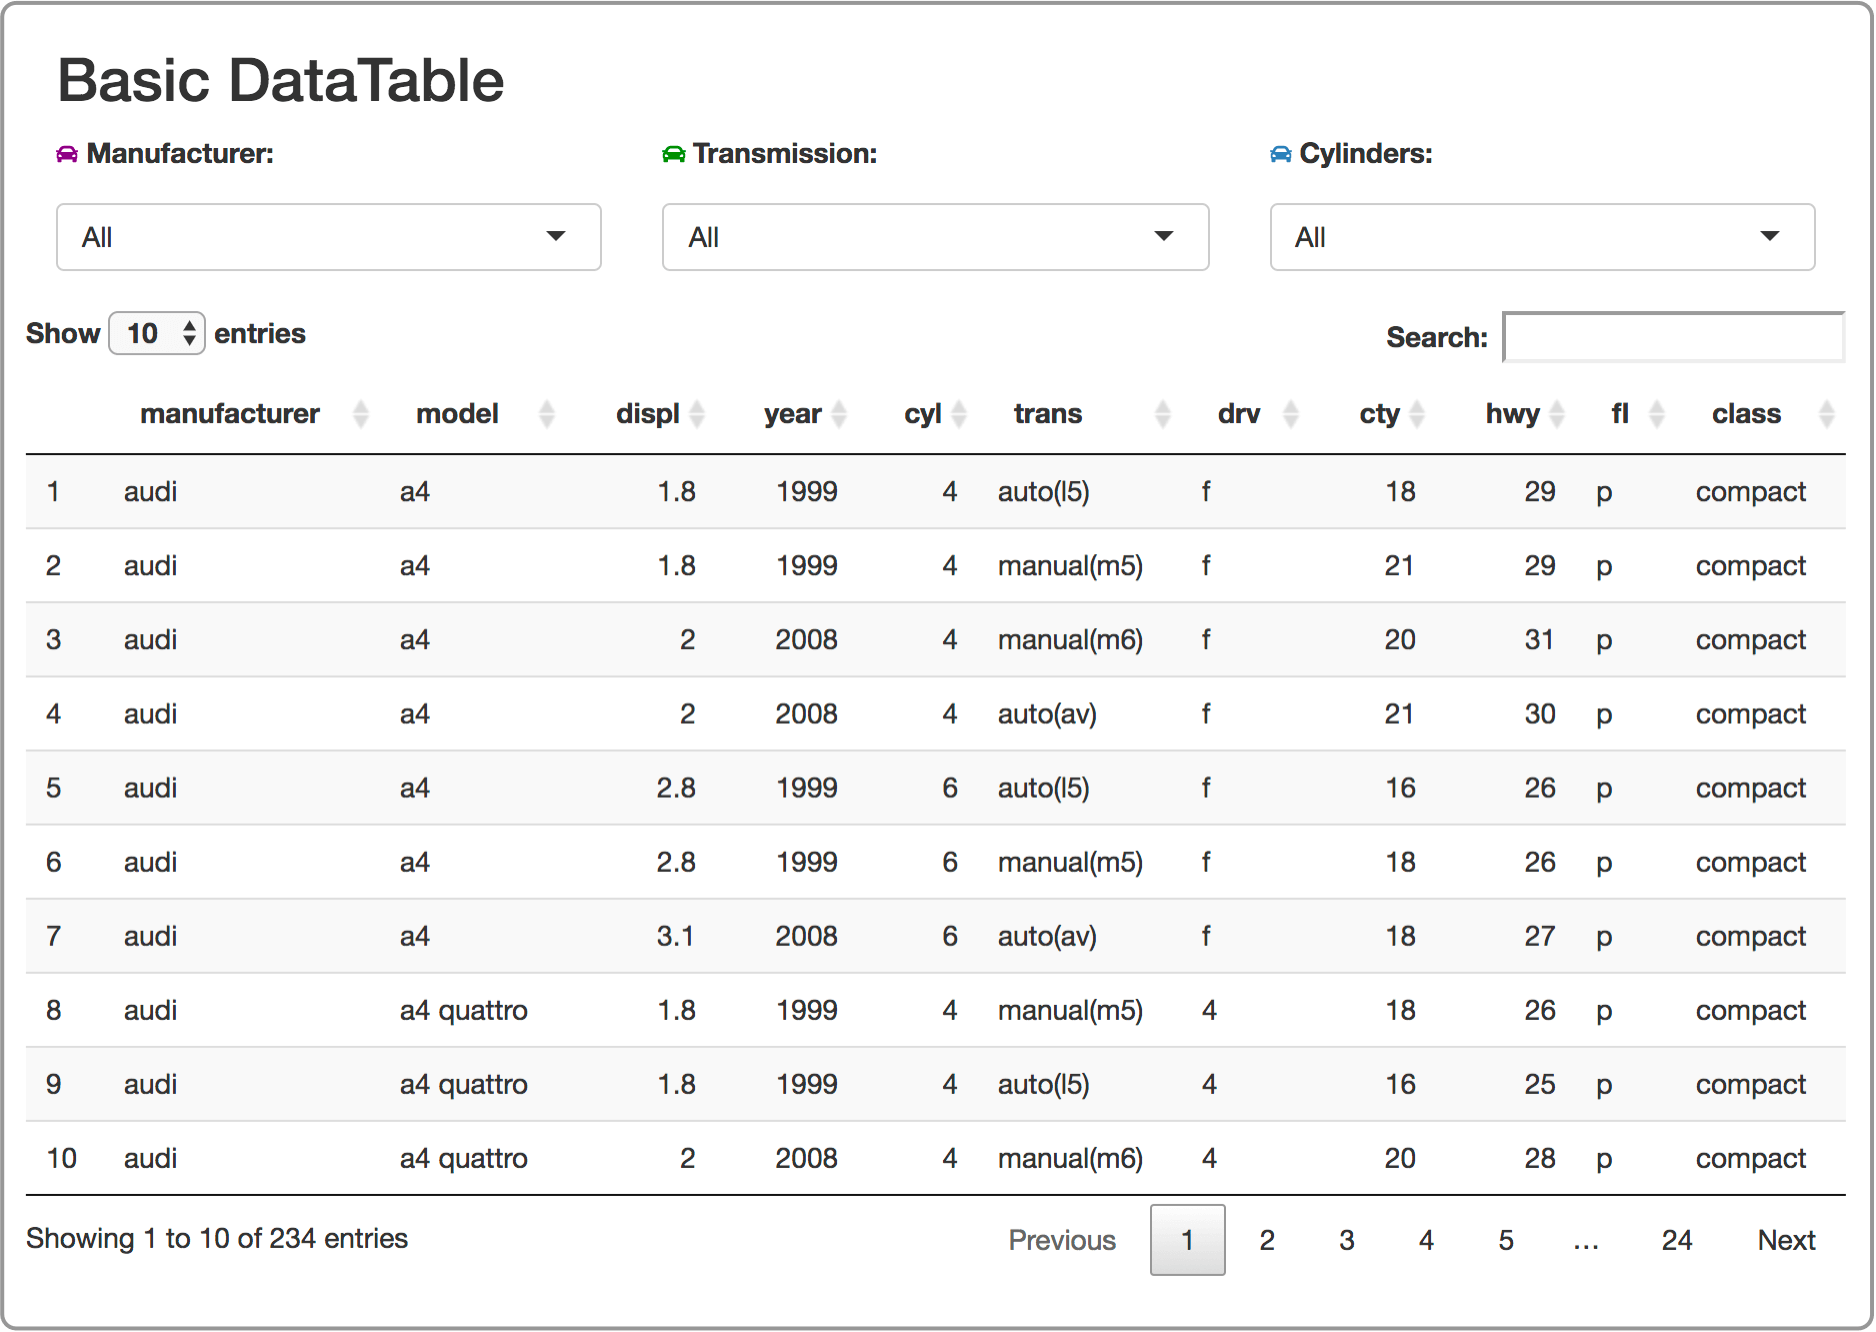The height and width of the screenshot is (1332, 1876).
Task: Click the Next pagination button
Action: 1786,1240
